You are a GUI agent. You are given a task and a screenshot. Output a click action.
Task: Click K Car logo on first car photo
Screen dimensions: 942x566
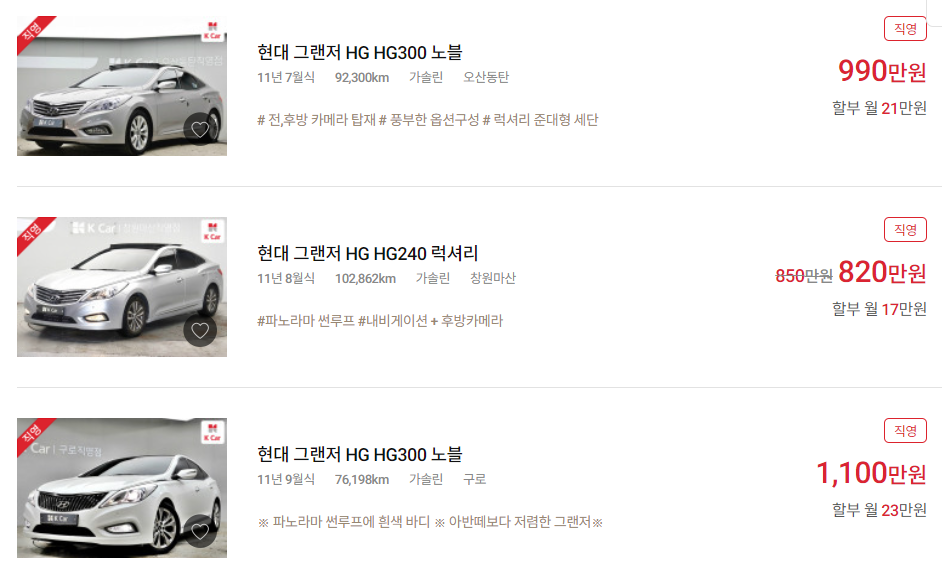click(x=213, y=30)
